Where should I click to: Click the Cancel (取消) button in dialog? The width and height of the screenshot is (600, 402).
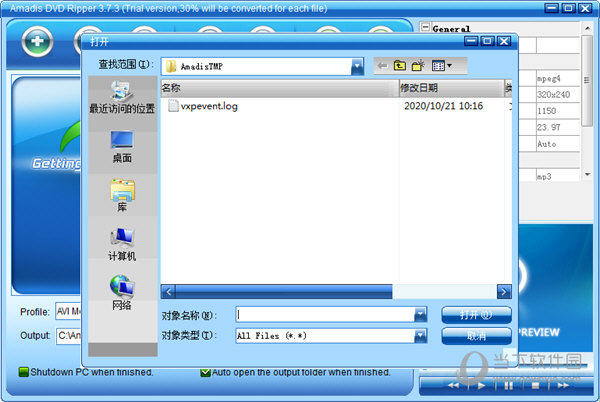(476, 336)
